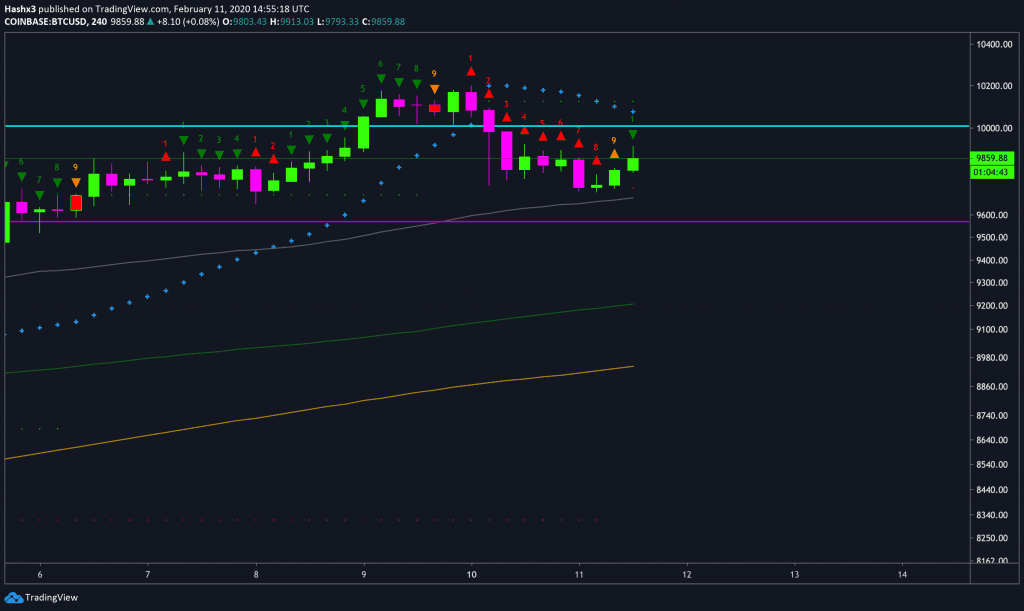The width and height of the screenshot is (1024, 611).
Task: Select the COINBASE:BTCUSD symbol label
Action: tap(44, 22)
